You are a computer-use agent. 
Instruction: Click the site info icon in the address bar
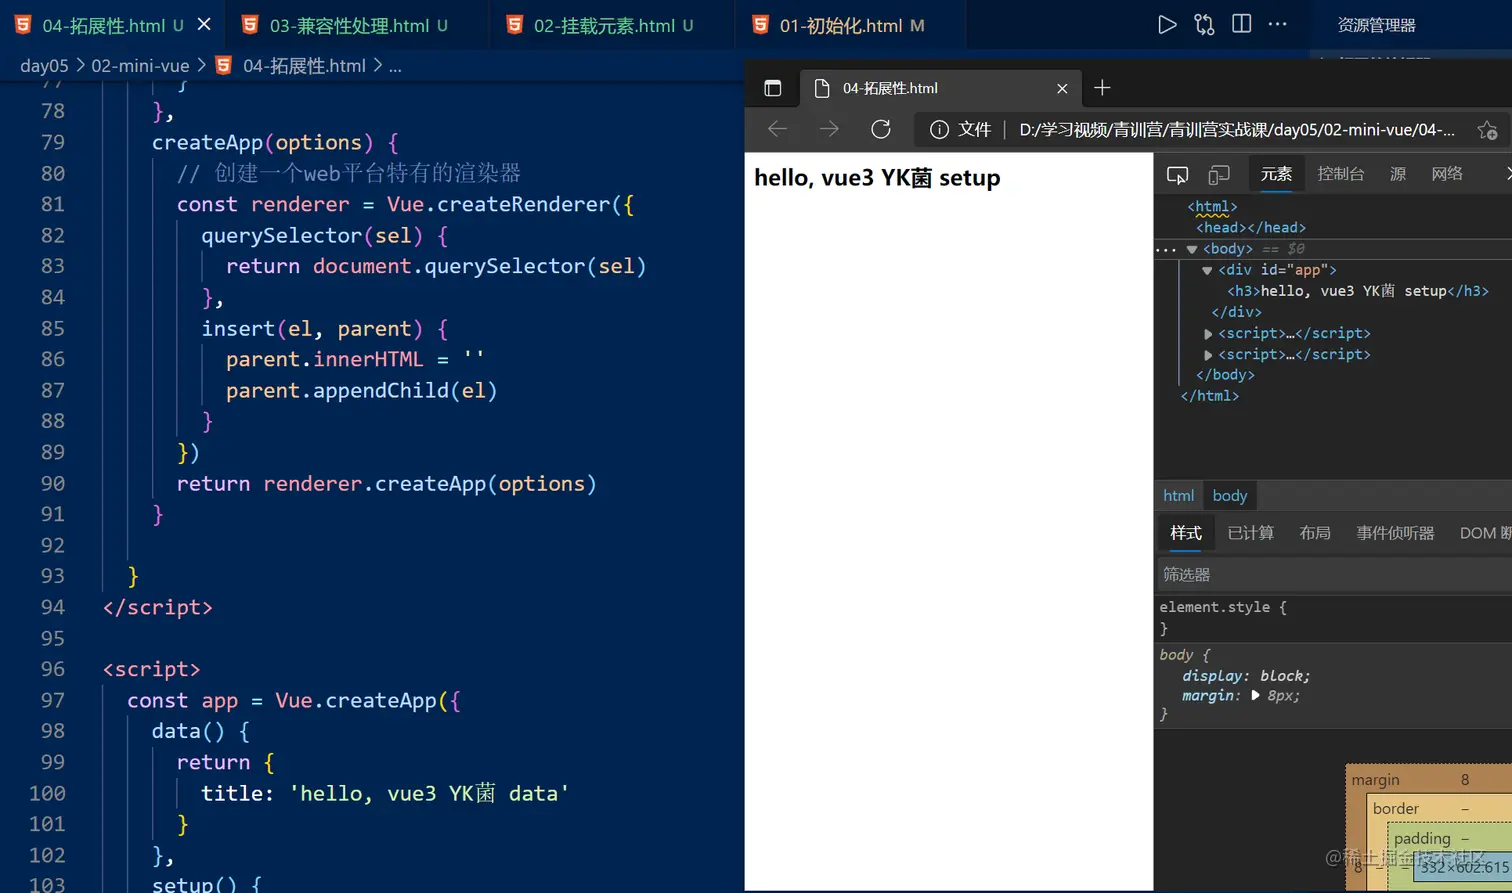939,129
